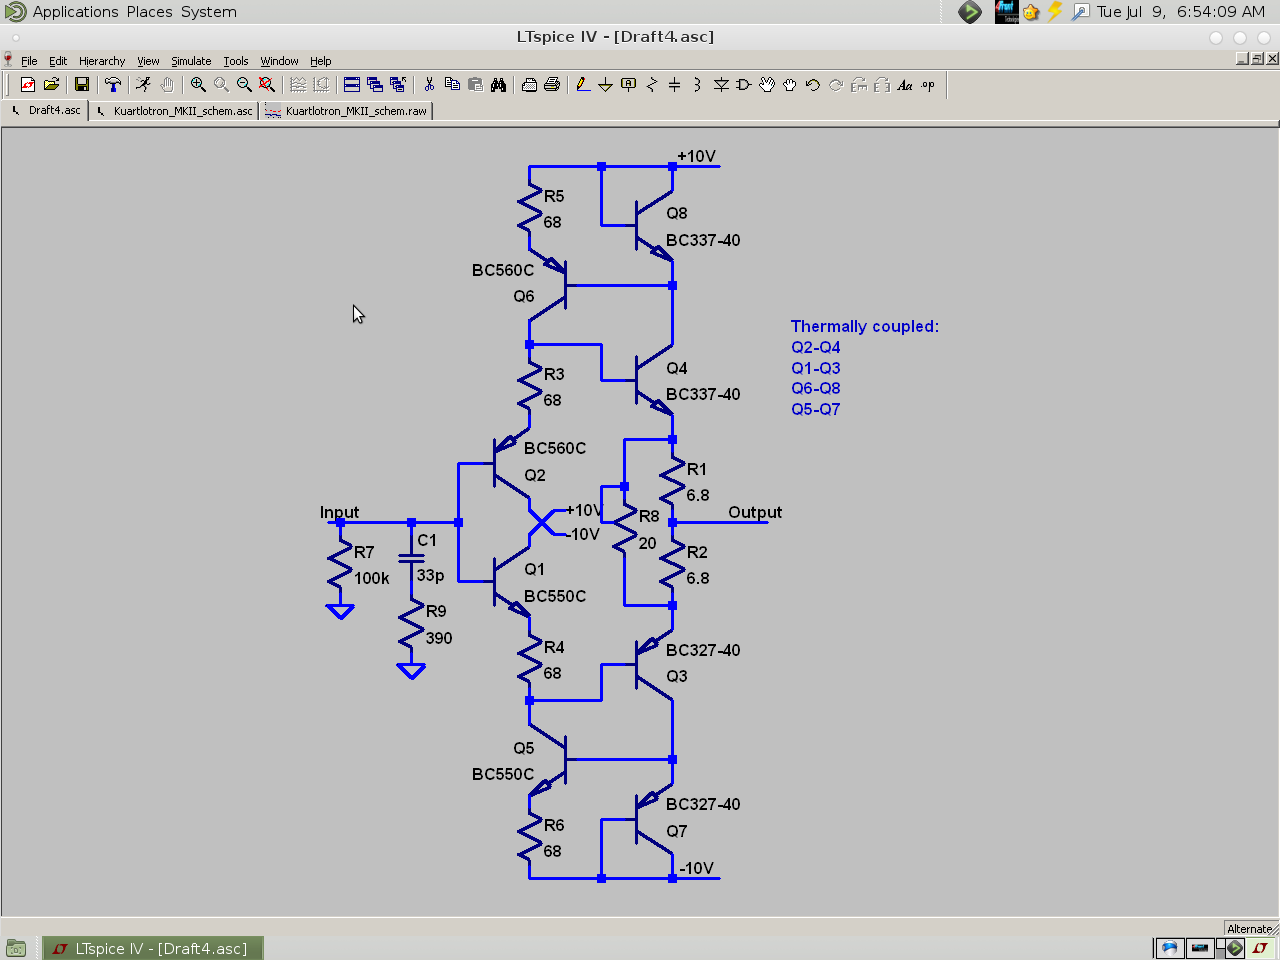Click the Halt hand icon
The width and height of the screenshot is (1280, 960).
(x=167, y=85)
